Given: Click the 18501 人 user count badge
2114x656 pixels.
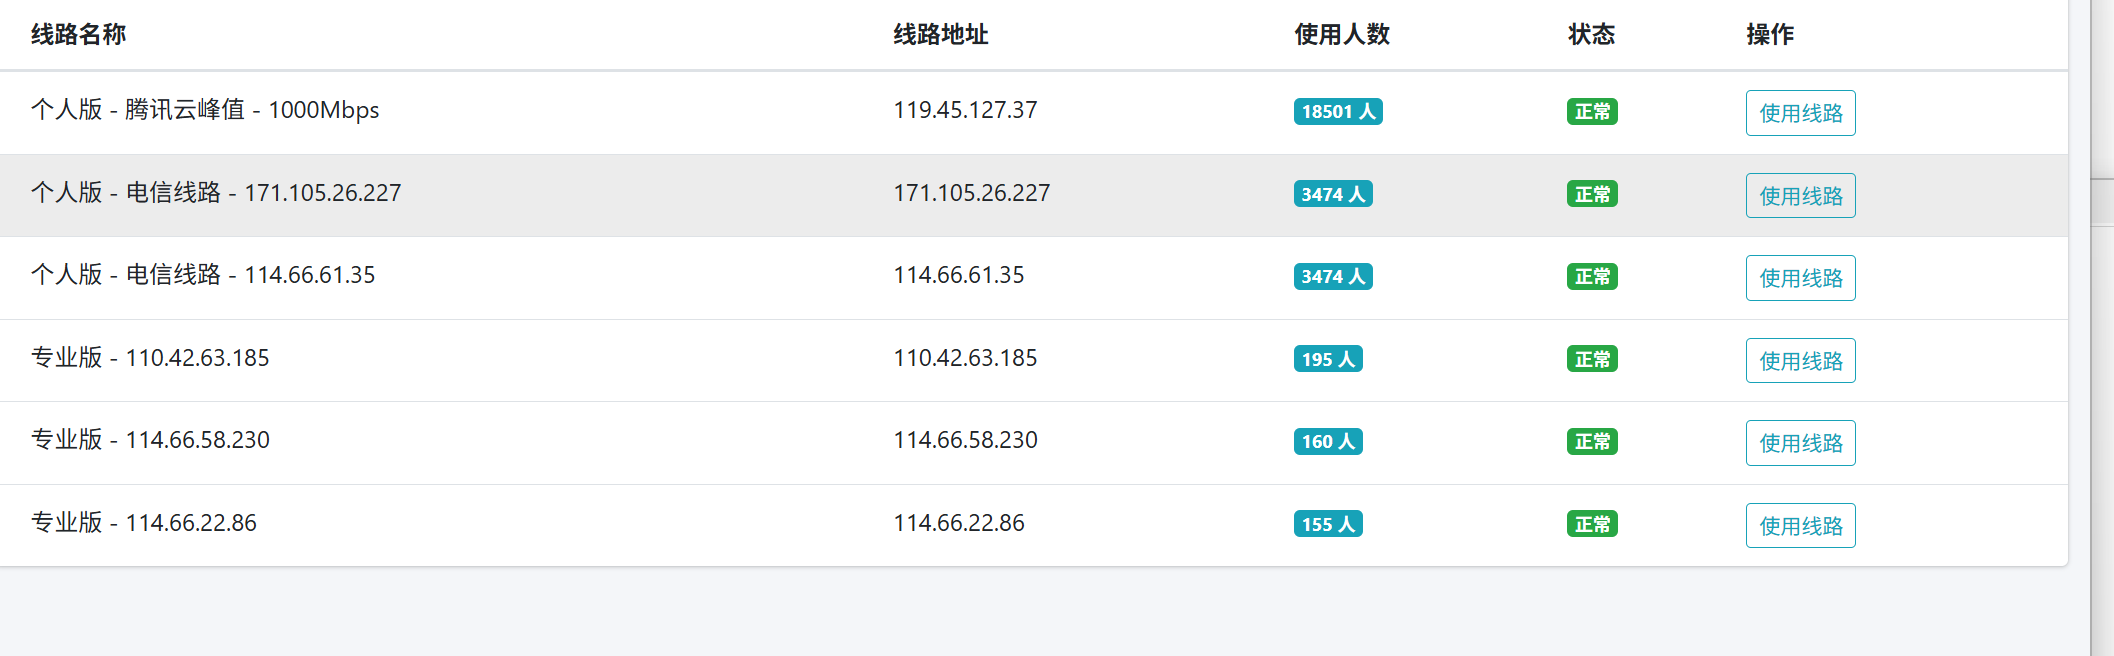Looking at the screenshot, I should coord(1338,111).
